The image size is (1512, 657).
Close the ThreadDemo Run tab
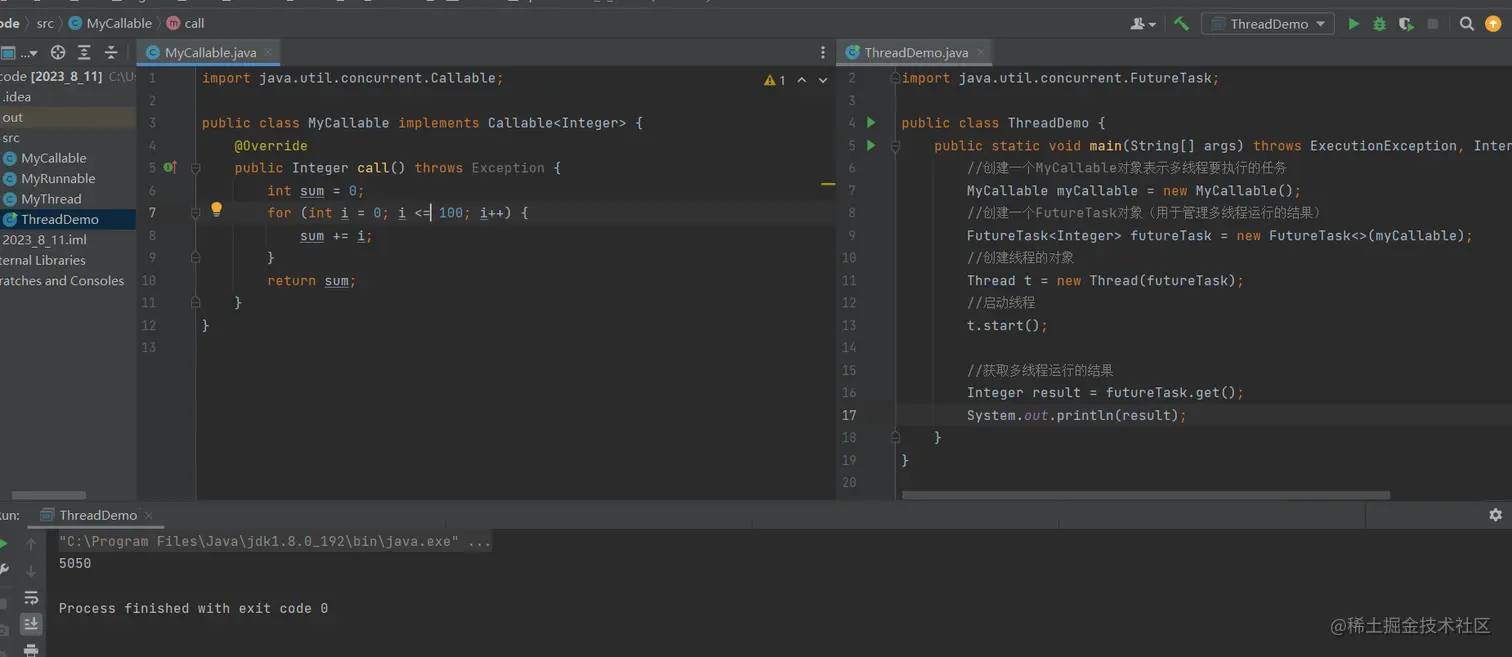[150, 515]
